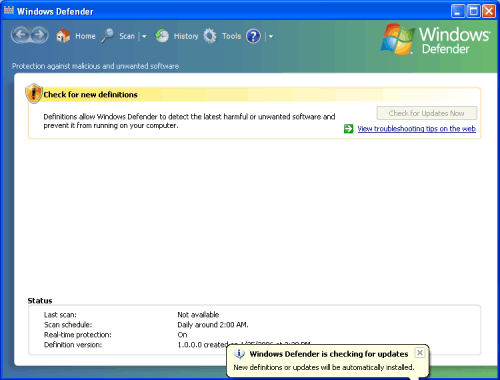Screen dimensions: 500x380
Task: Start a scan with the magnifier icon
Action: click(x=107, y=36)
